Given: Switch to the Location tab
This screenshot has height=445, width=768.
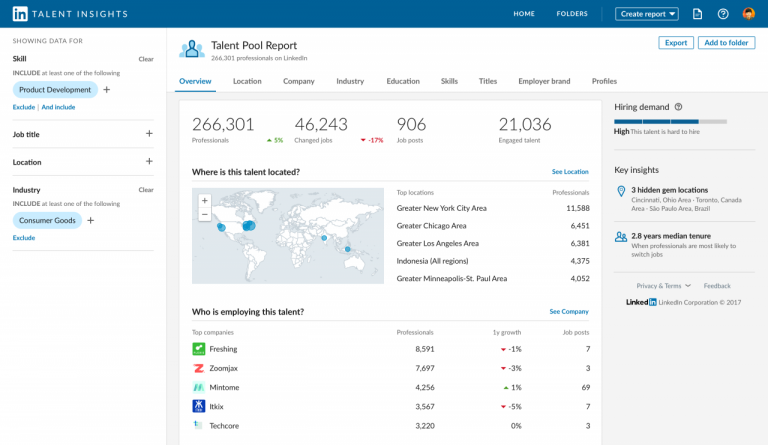Looking at the screenshot, I should [247, 81].
